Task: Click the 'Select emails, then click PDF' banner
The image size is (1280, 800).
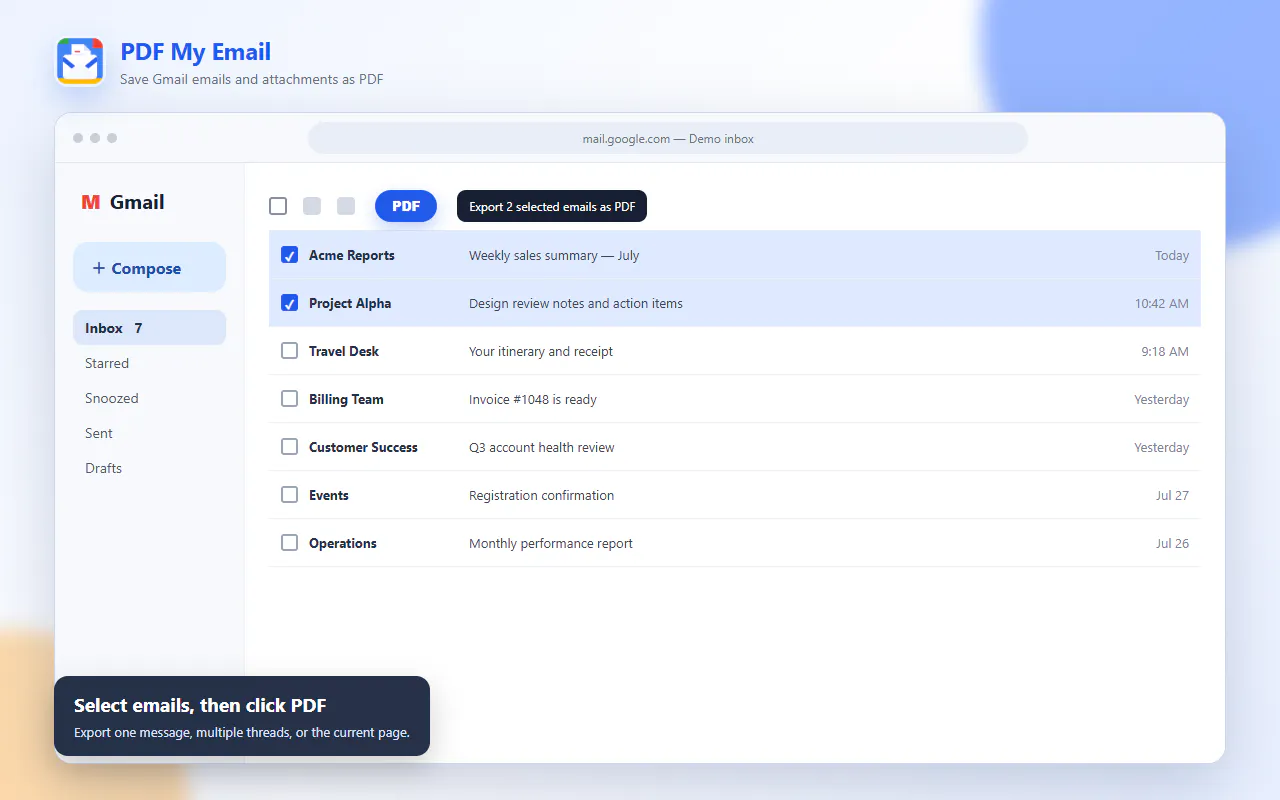Action: tap(242, 716)
